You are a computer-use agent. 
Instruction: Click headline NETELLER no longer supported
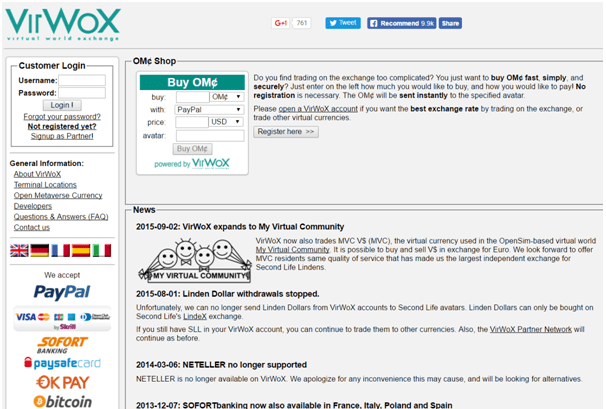(x=221, y=365)
